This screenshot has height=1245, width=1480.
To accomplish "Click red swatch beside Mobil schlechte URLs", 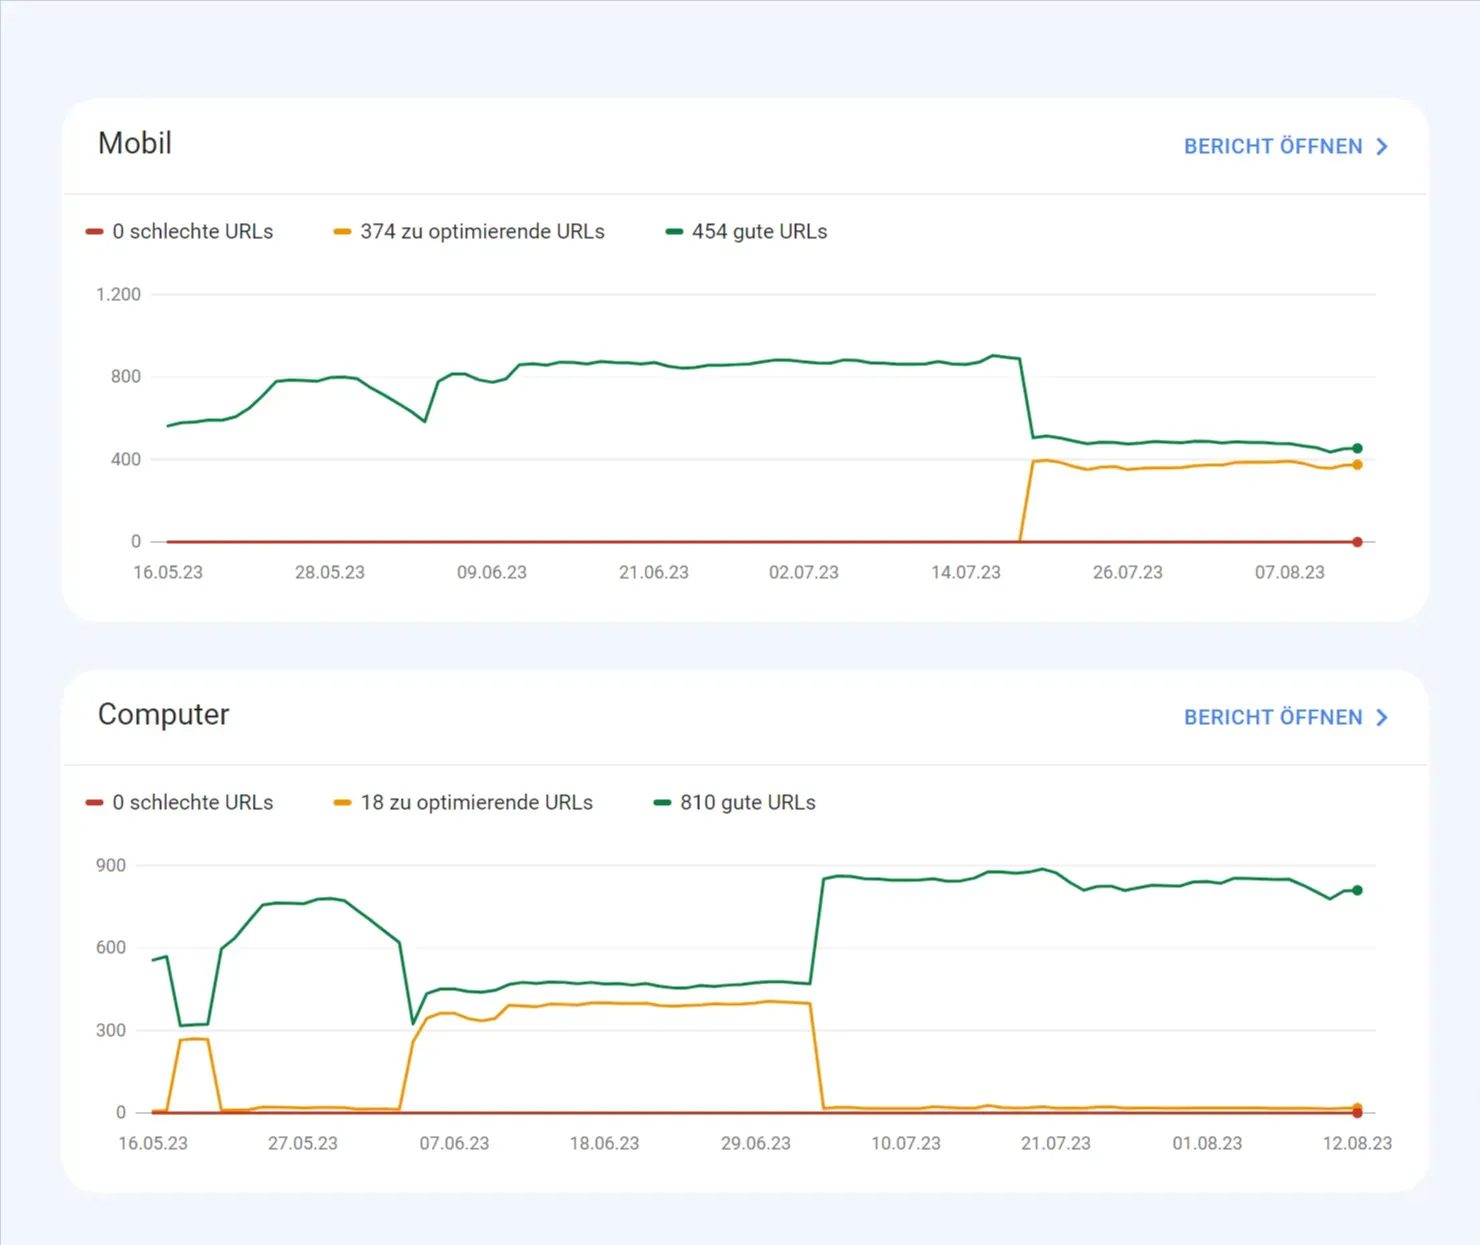I will pos(95,231).
